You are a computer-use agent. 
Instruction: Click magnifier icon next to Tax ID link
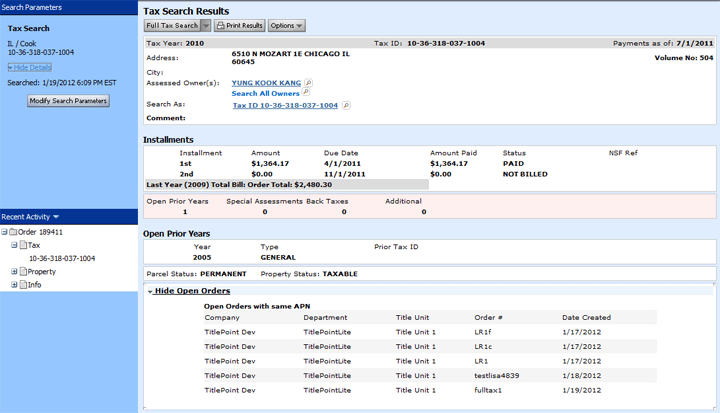coord(346,105)
